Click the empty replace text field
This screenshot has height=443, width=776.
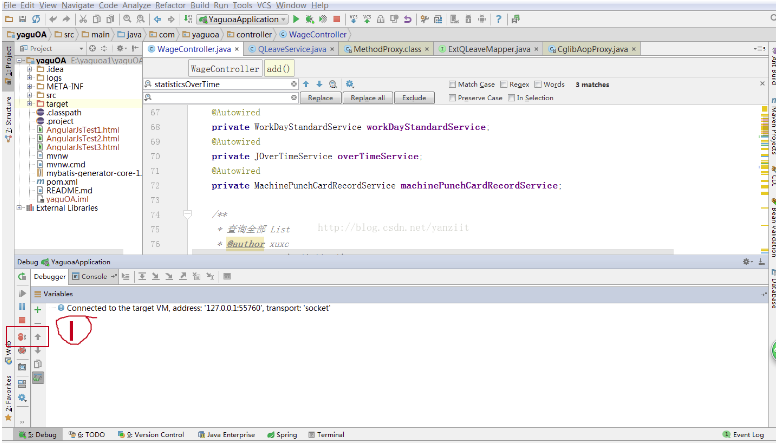tap(221, 98)
